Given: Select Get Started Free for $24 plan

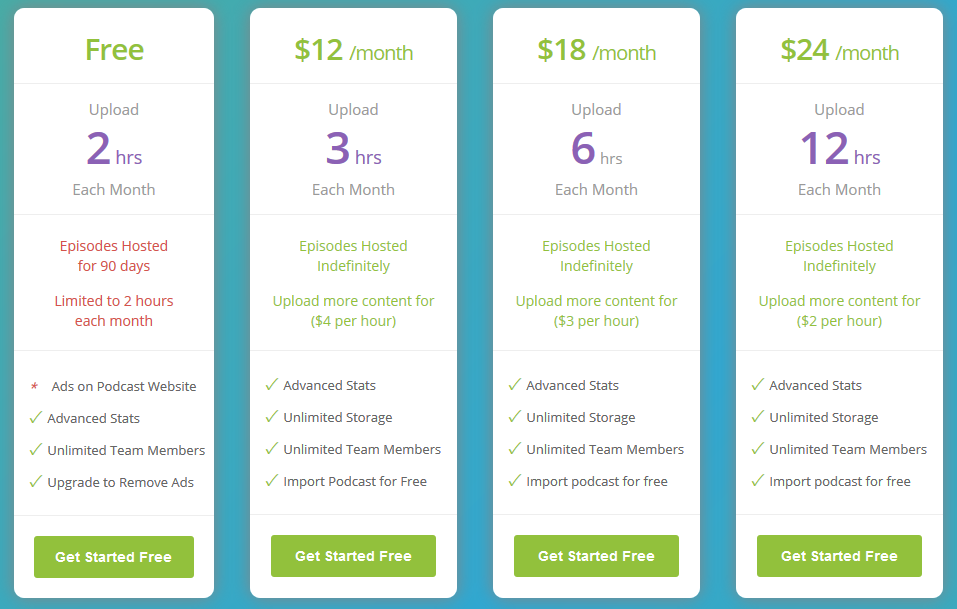Looking at the screenshot, I should pyautogui.click(x=839, y=556).
